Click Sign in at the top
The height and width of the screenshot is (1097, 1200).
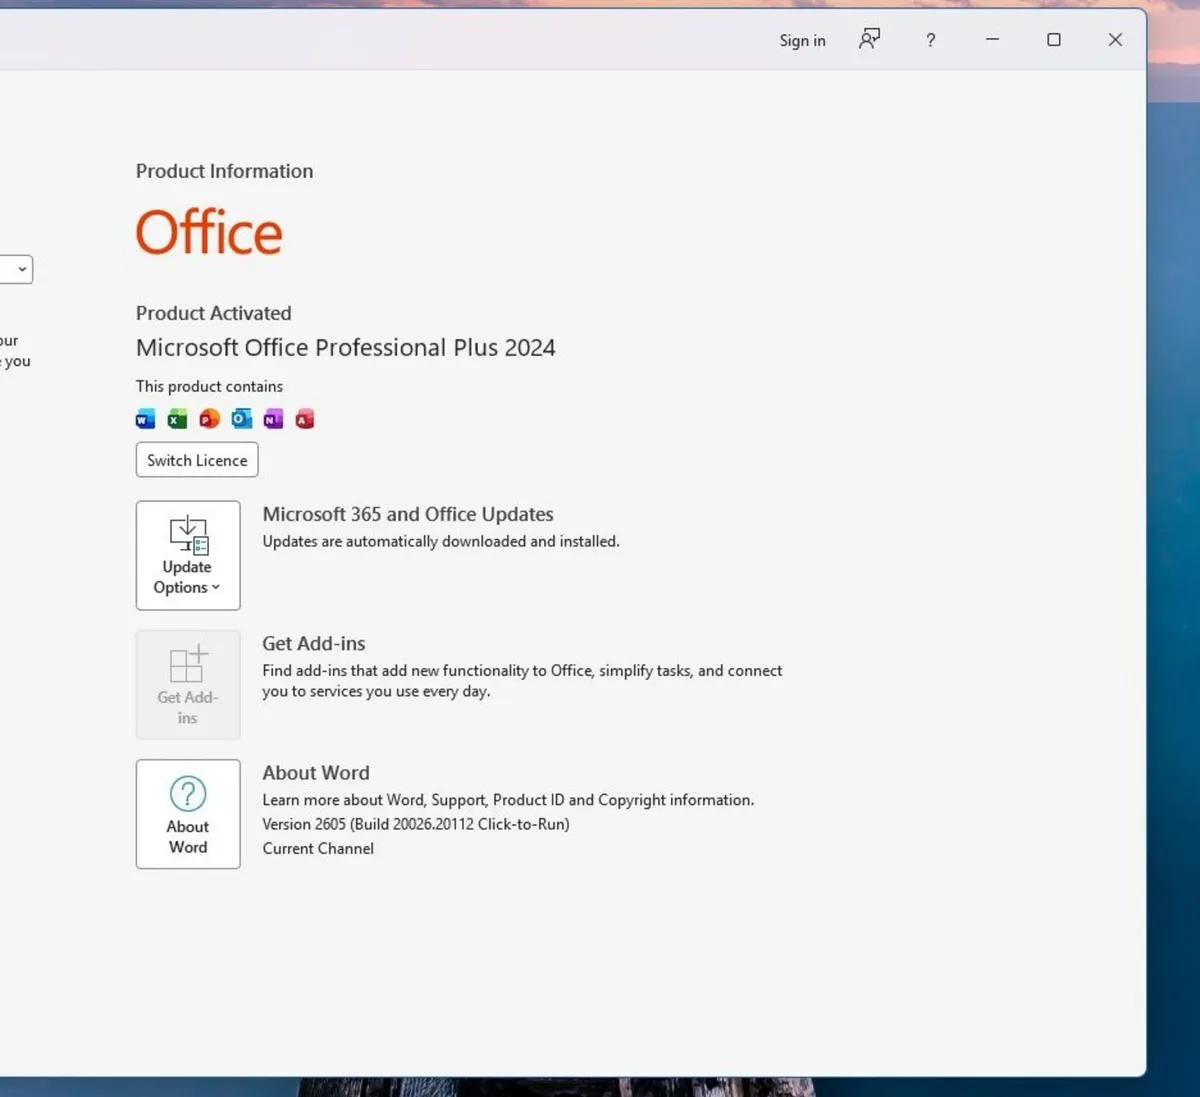(x=802, y=40)
